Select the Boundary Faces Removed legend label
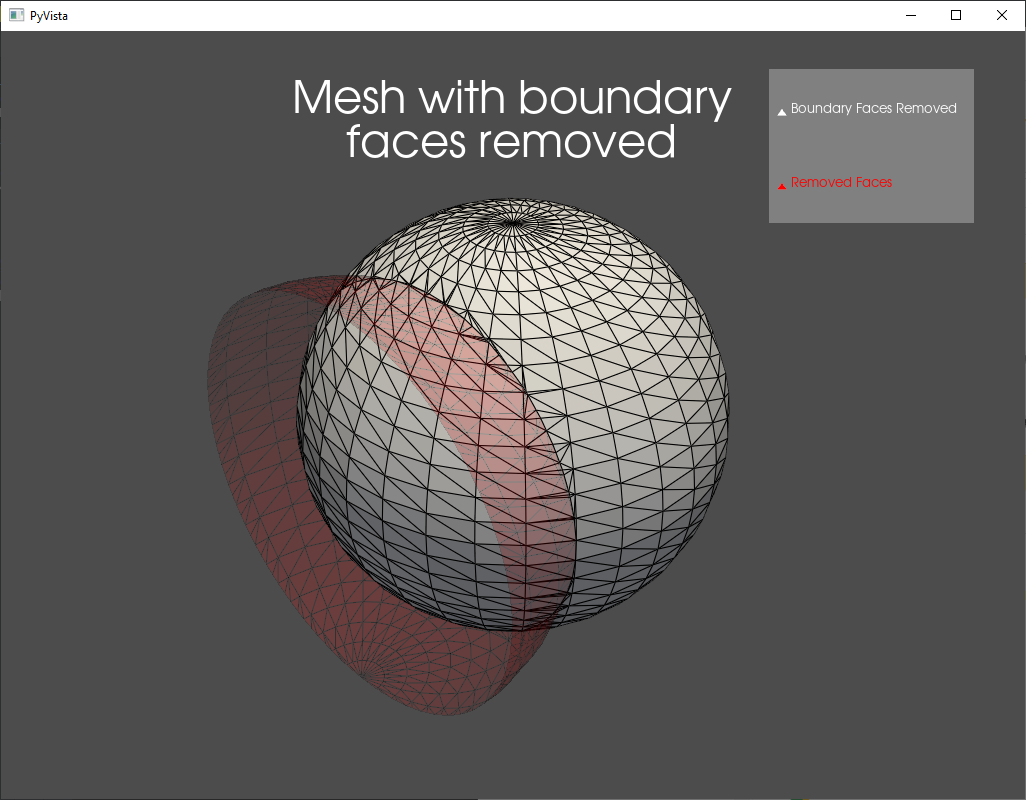The height and width of the screenshot is (800, 1026). point(874,108)
